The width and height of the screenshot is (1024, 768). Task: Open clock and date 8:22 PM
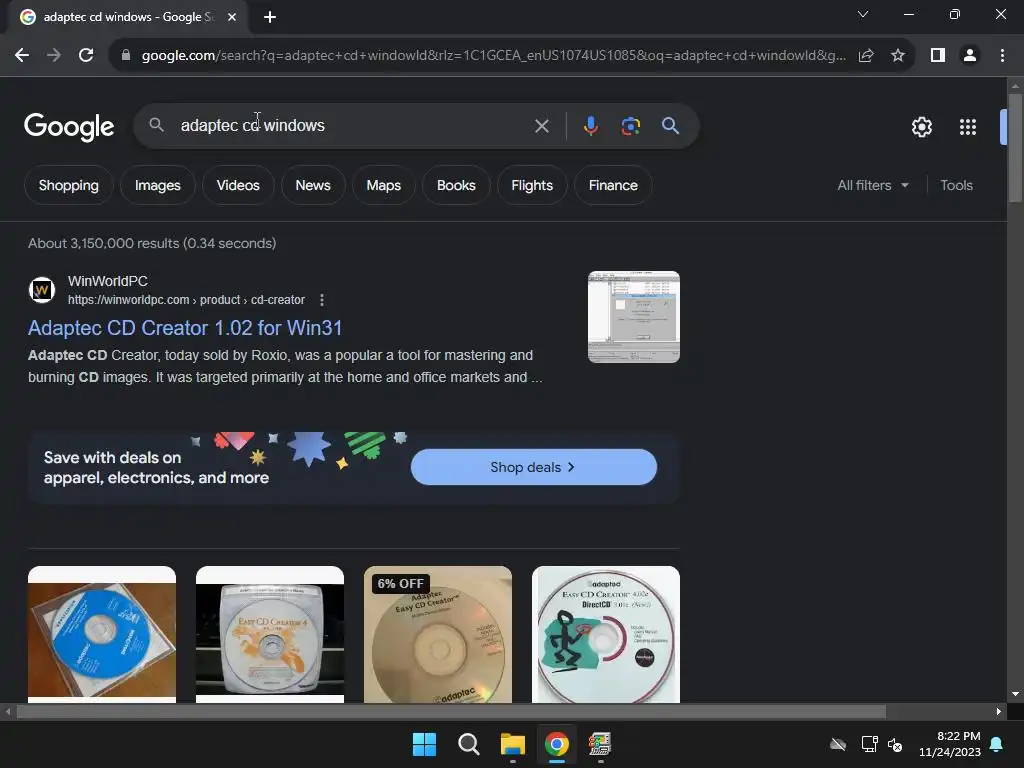[x=950, y=744]
